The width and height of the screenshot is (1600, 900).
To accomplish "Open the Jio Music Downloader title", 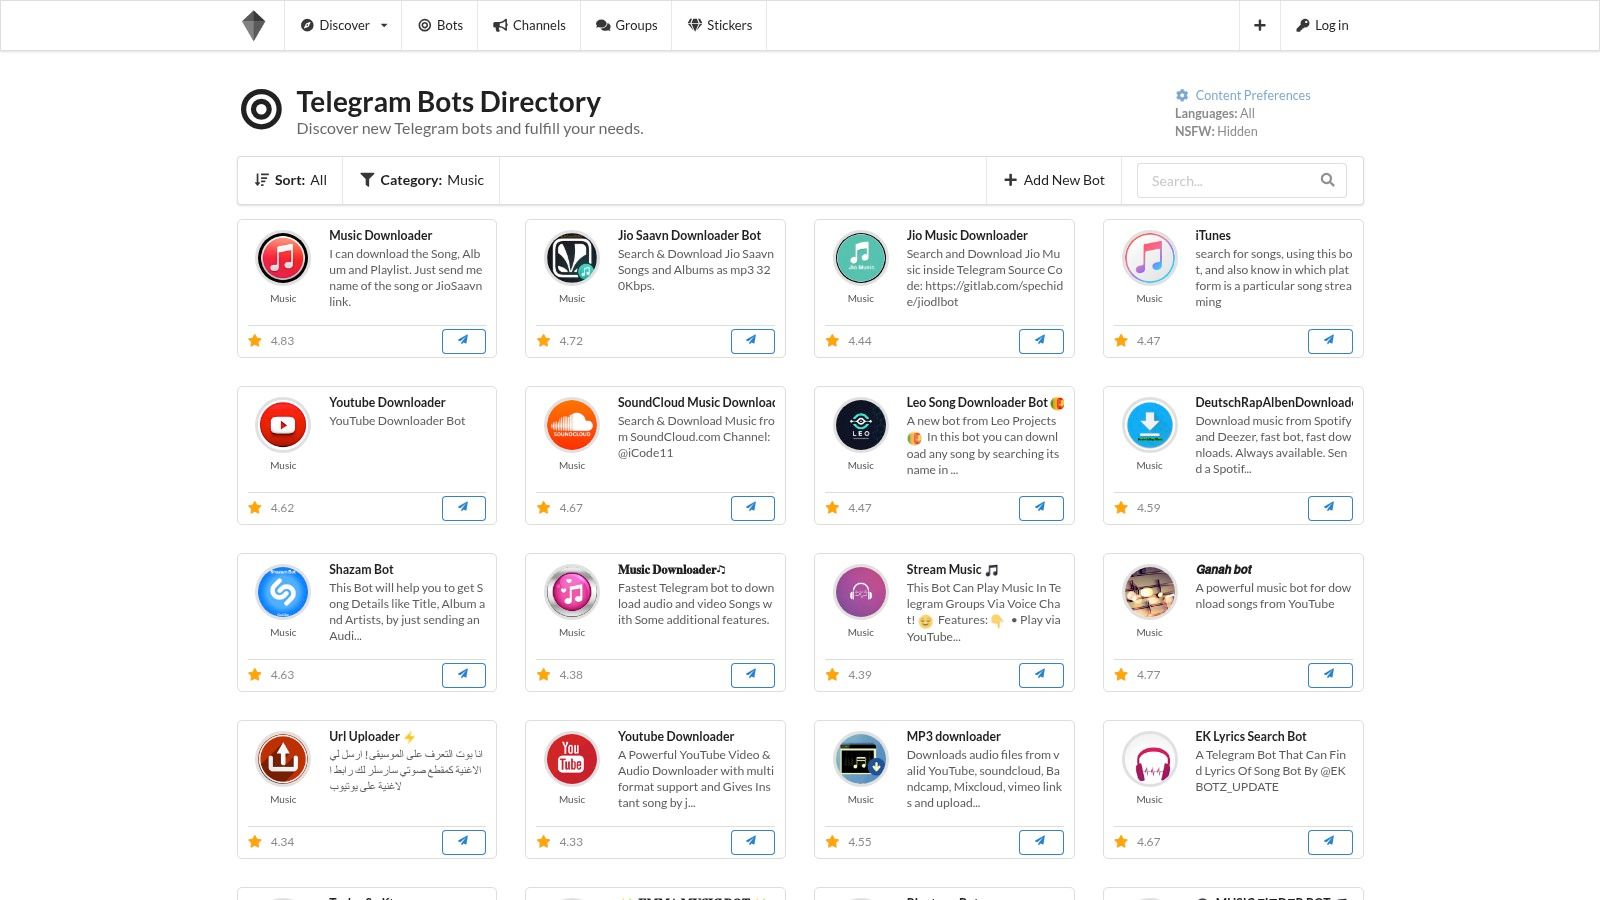I will point(967,235).
